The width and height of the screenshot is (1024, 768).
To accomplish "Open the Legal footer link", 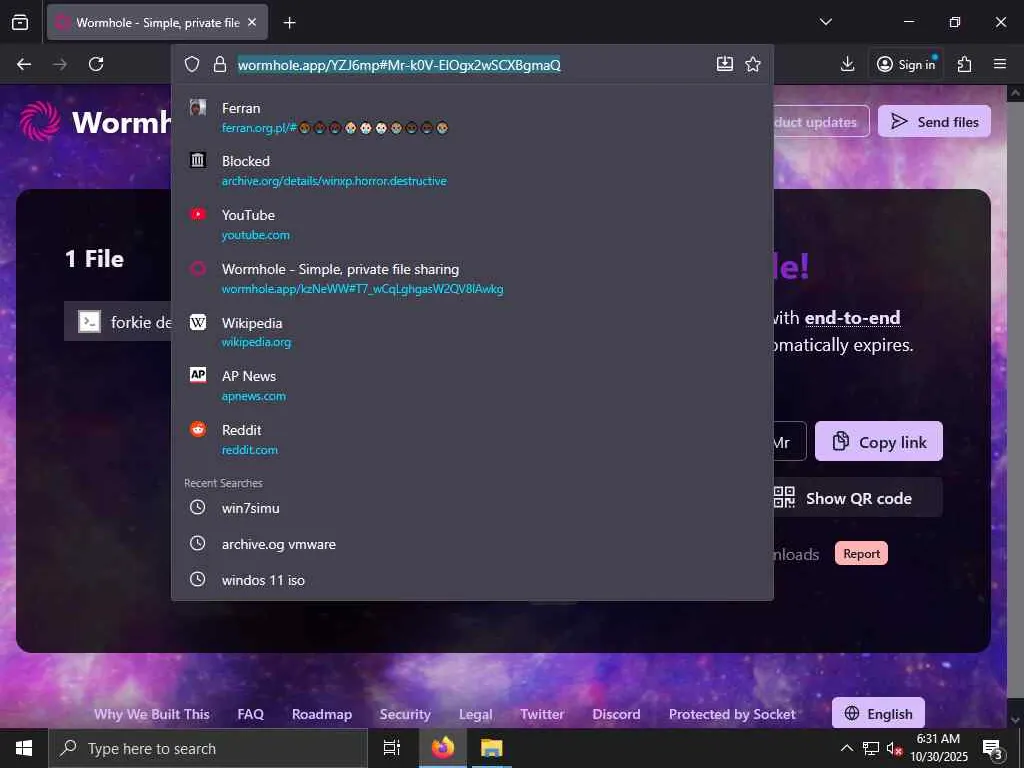I will [475, 714].
